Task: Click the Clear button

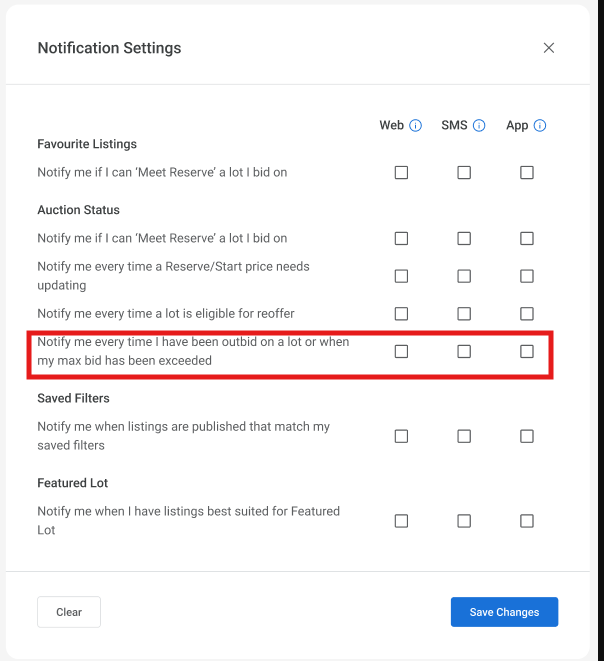Action: pos(69,612)
